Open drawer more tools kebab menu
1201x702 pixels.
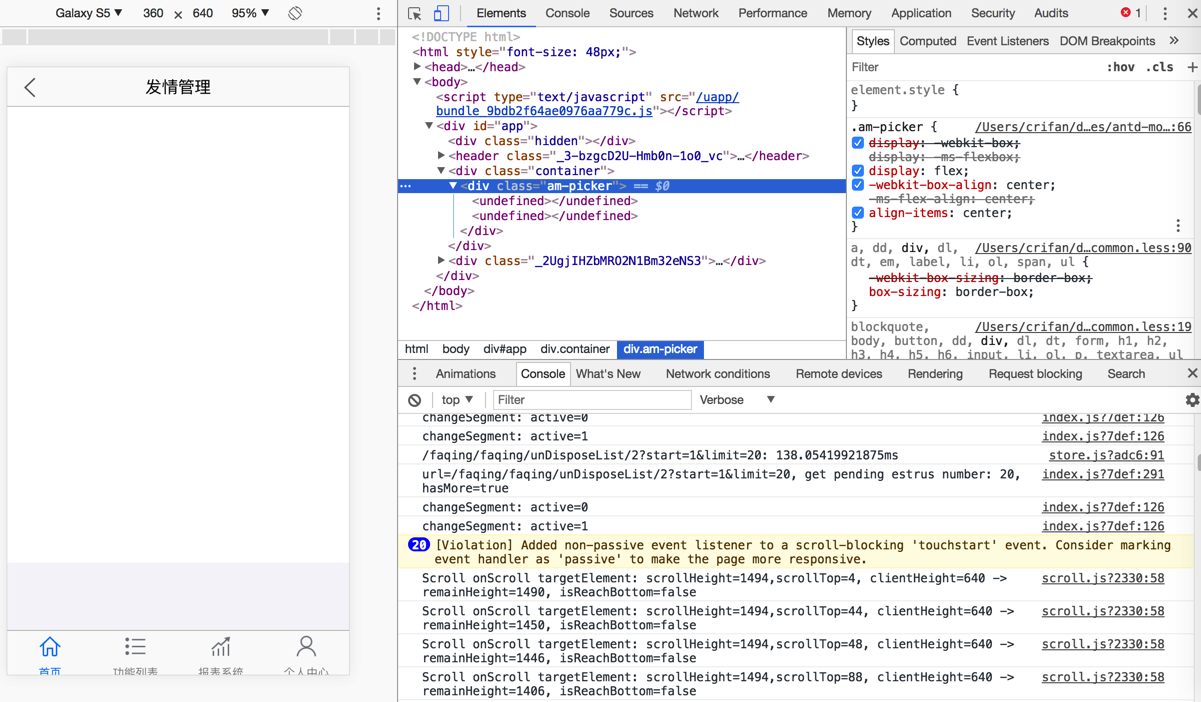(x=414, y=374)
